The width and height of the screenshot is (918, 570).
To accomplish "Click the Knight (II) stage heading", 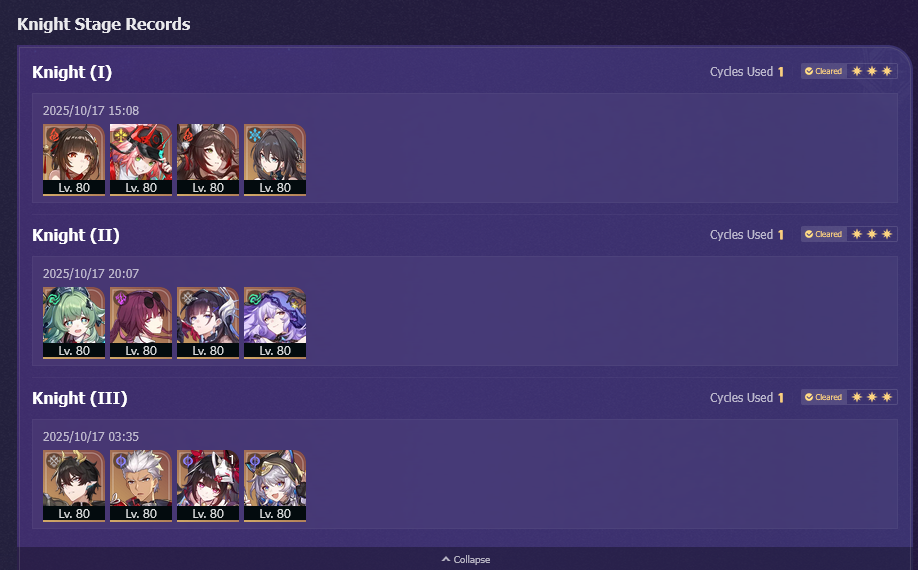I will coord(76,235).
